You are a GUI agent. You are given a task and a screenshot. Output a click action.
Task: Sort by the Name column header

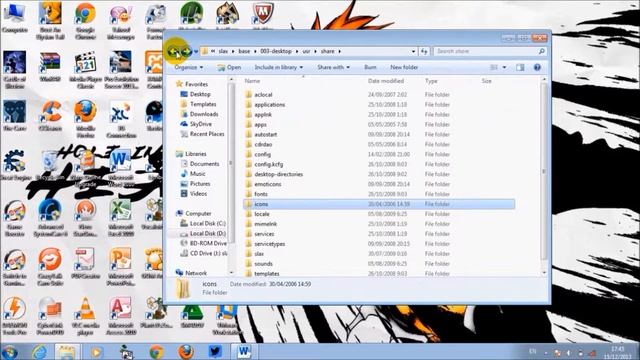[x=252, y=81]
